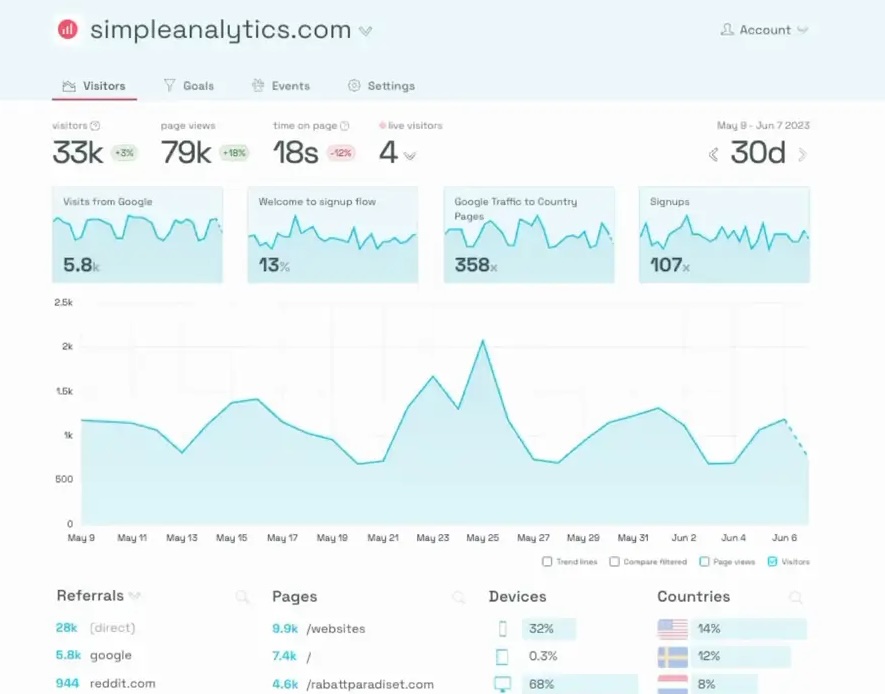Click the May 9 - Jun 7 2023 date text
This screenshot has height=694, width=885.
click(763, 125)
